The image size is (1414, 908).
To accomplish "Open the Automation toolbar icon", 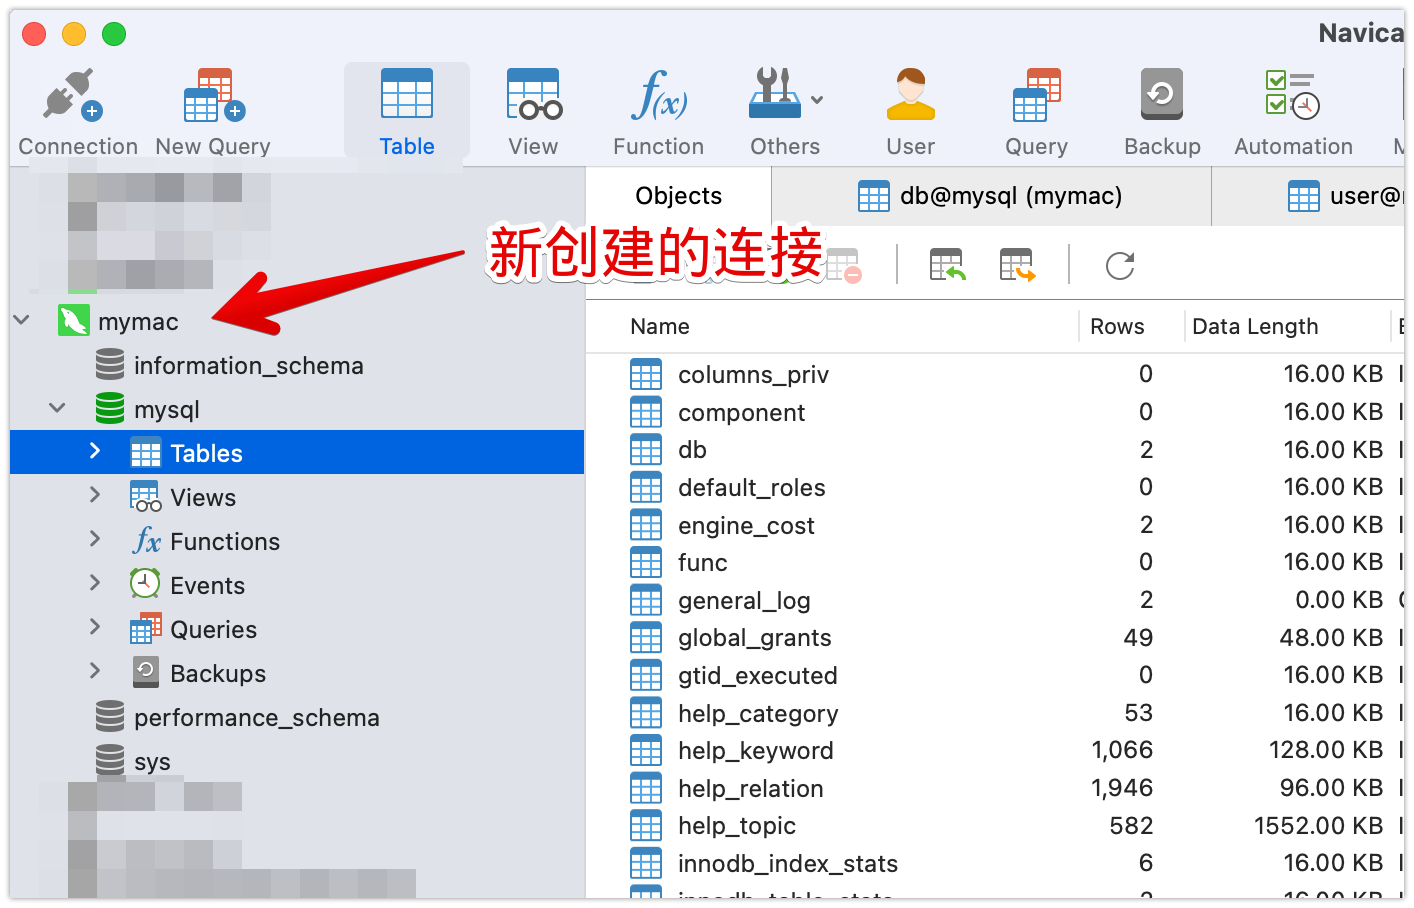I will (x=1292, y=97).
